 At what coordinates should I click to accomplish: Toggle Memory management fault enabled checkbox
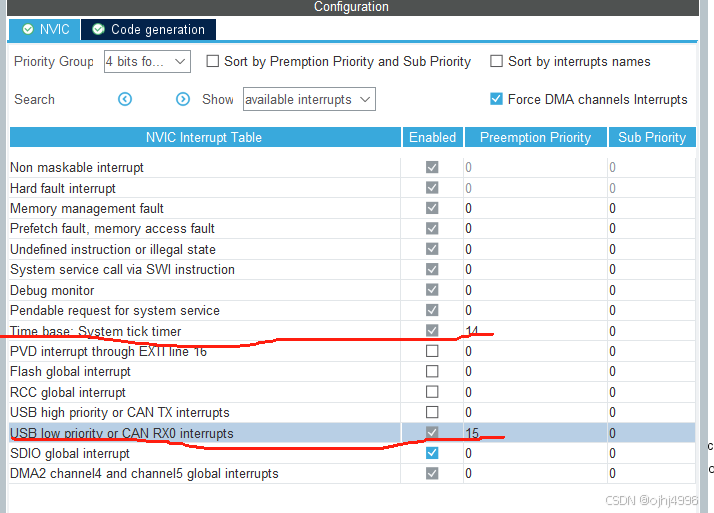click(x=432, y=208)
